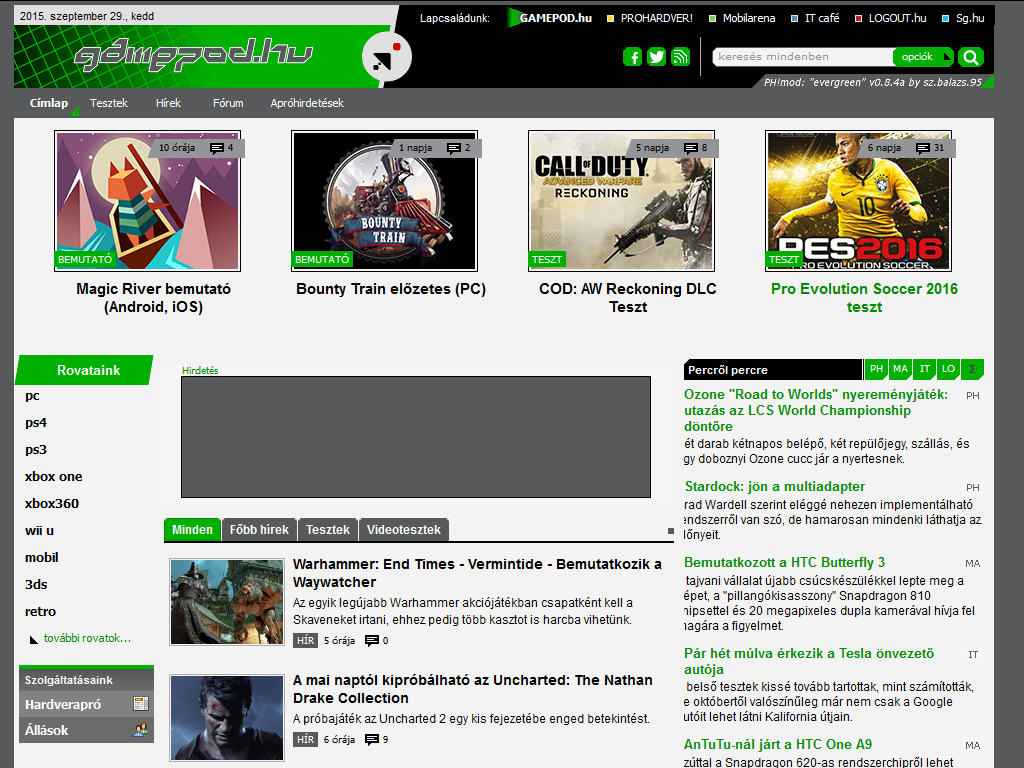This screenshot has width=1024, height=768.
Task: Open the Hírek menu item
Action: tap(168, 103)
